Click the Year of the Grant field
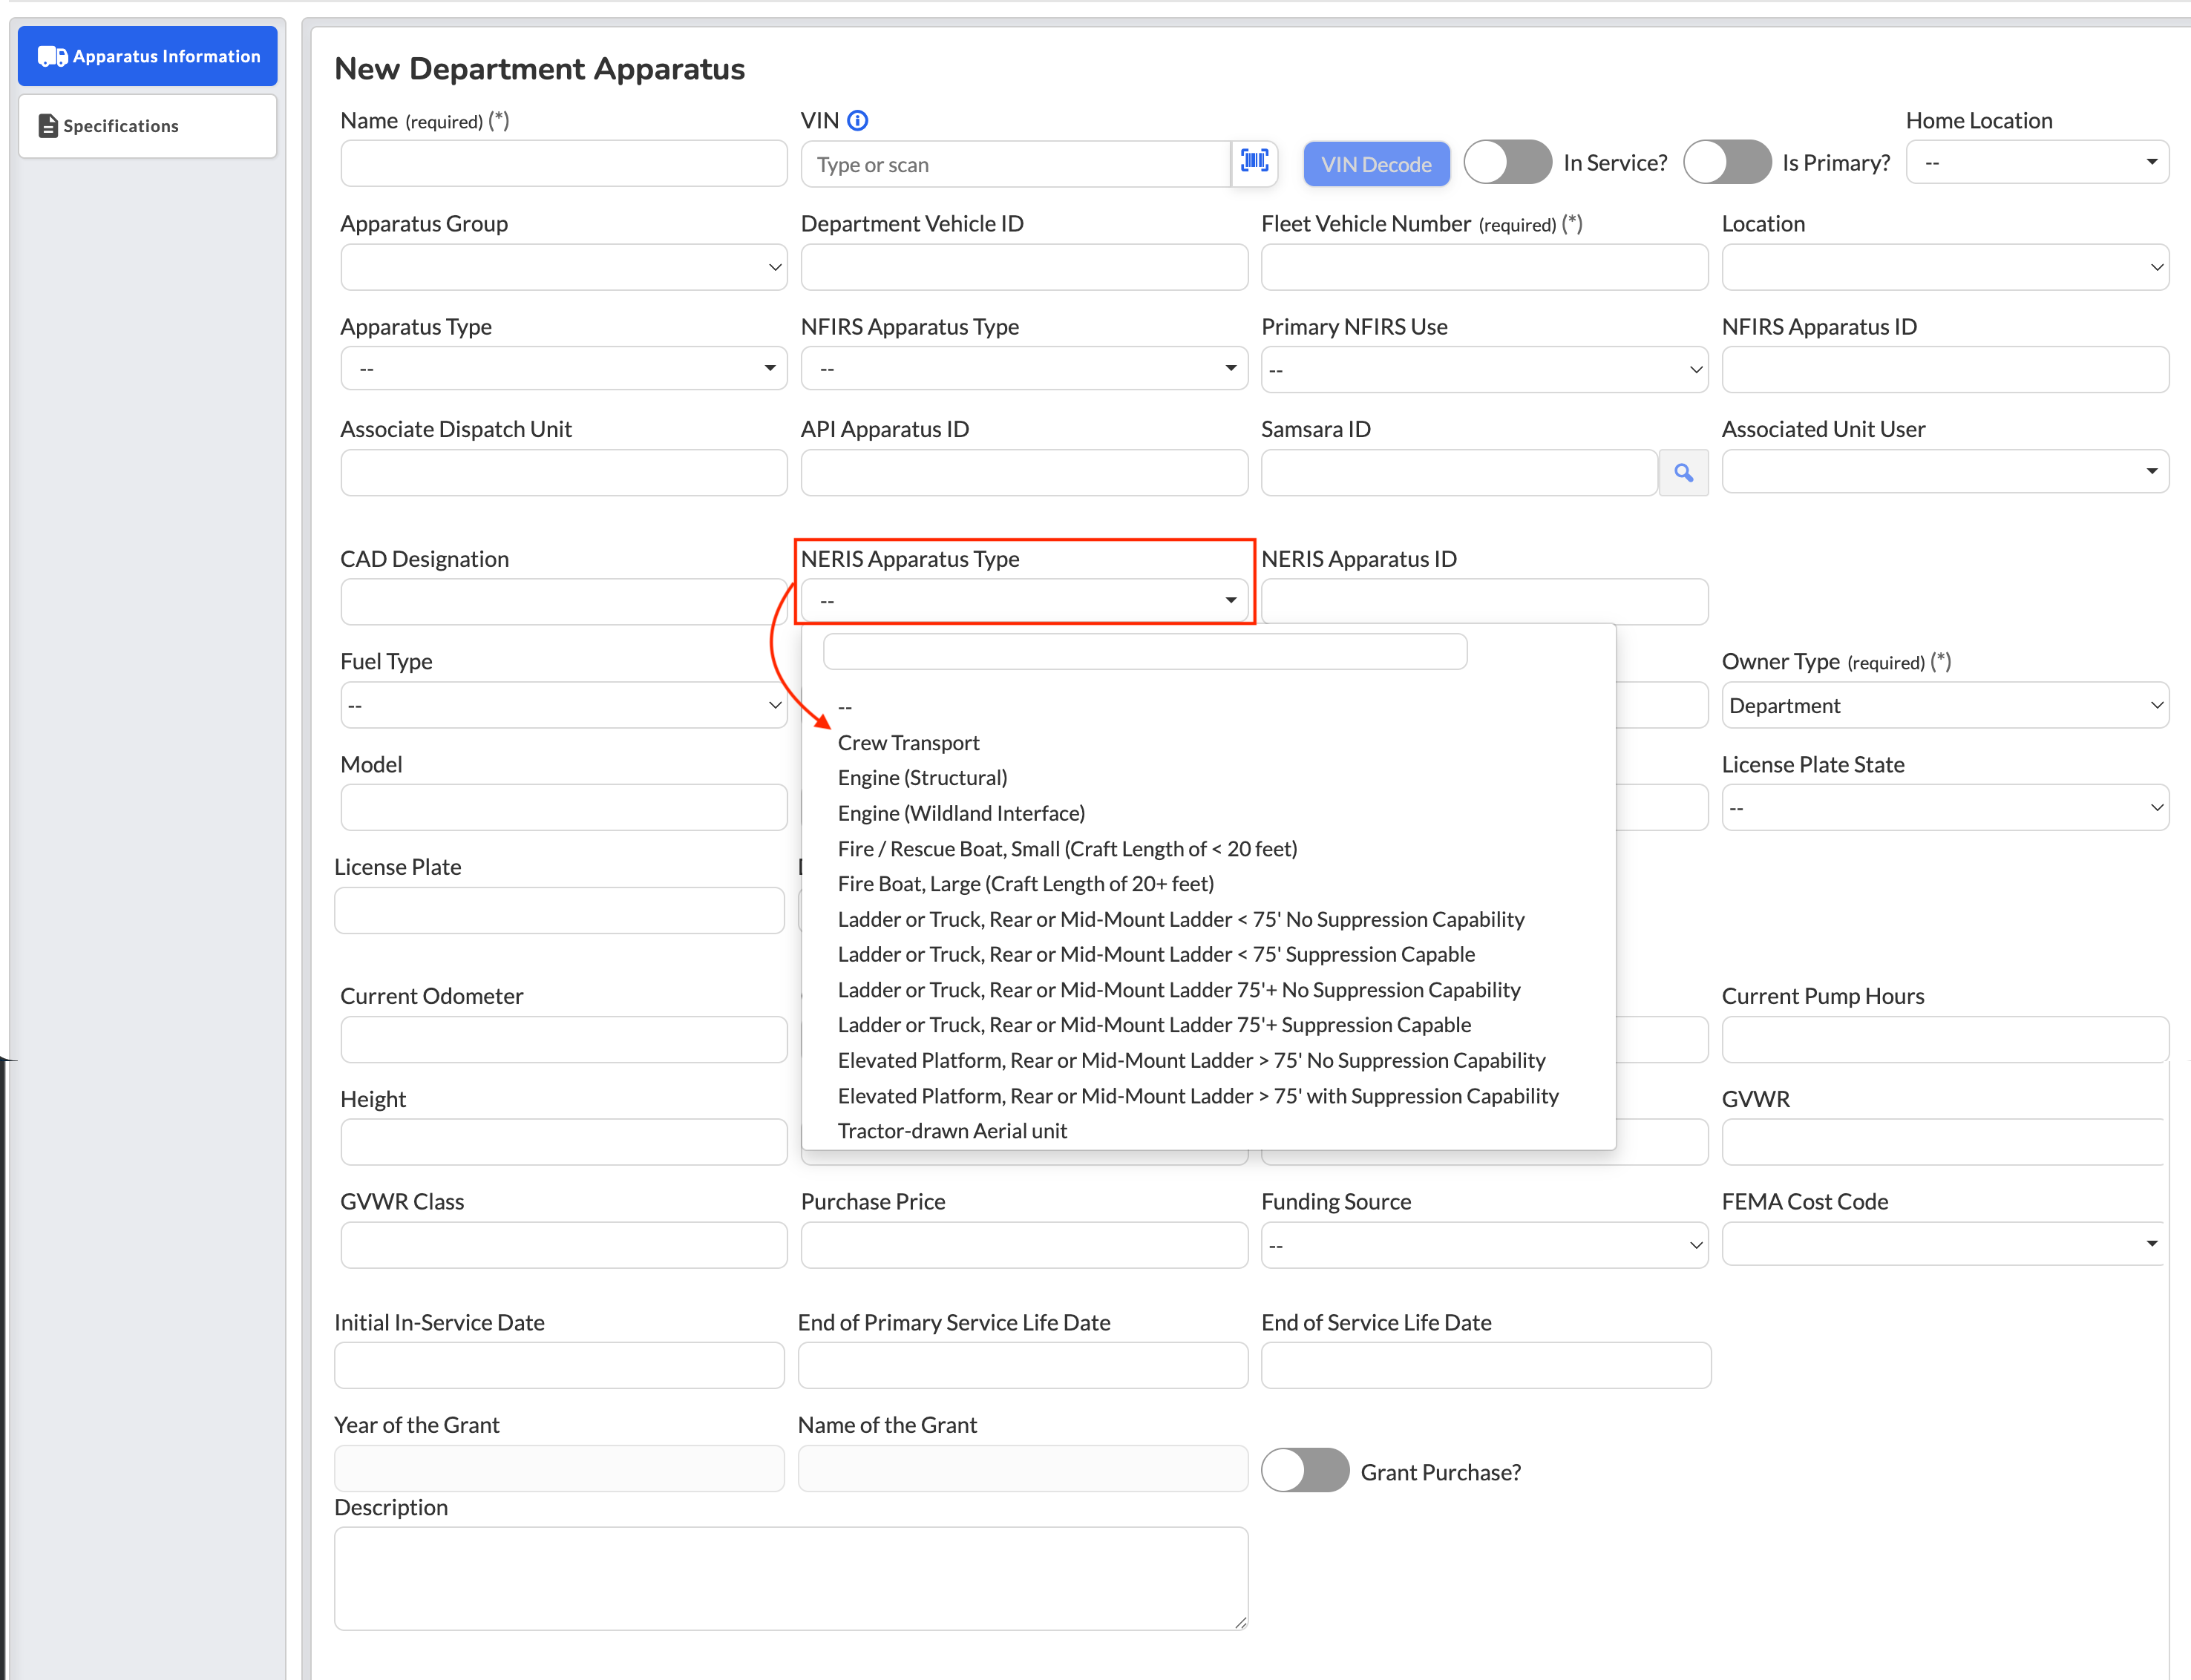Image resolution: width=2191 pixels, height=1680 pixels. 559,1468
